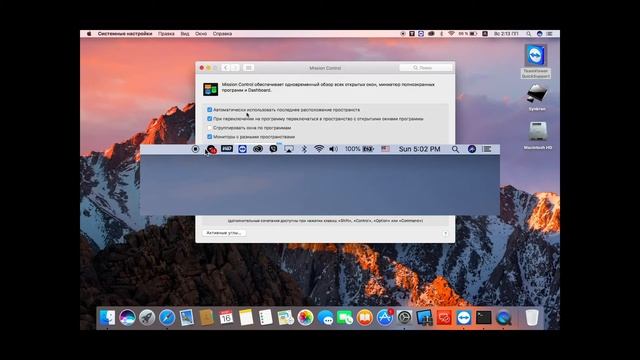Open System Preferences gear in Dock
The width and height of the screenshot is (640, 360).
[x=404, y=317]
